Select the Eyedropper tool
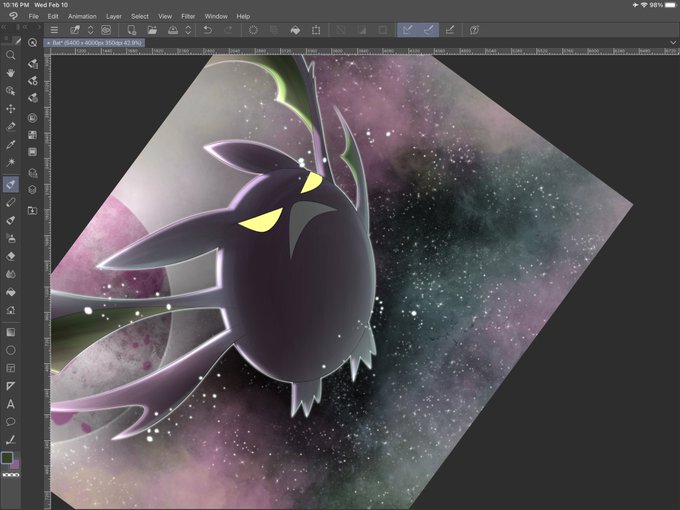Image resolution: width=680 pixels, height=510 pixels. tap(10, 144)
